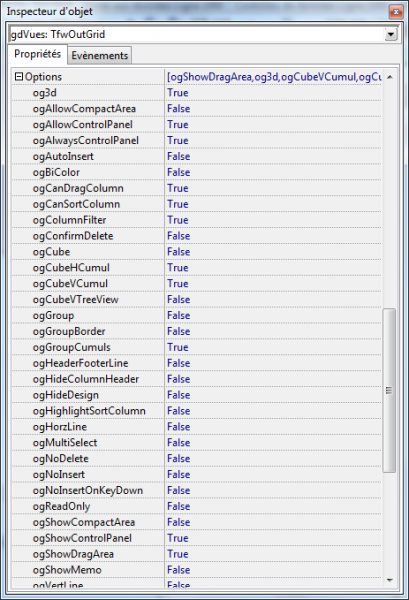
Task: Click the scrollbar down arrow
Action: tap(389, 580)
